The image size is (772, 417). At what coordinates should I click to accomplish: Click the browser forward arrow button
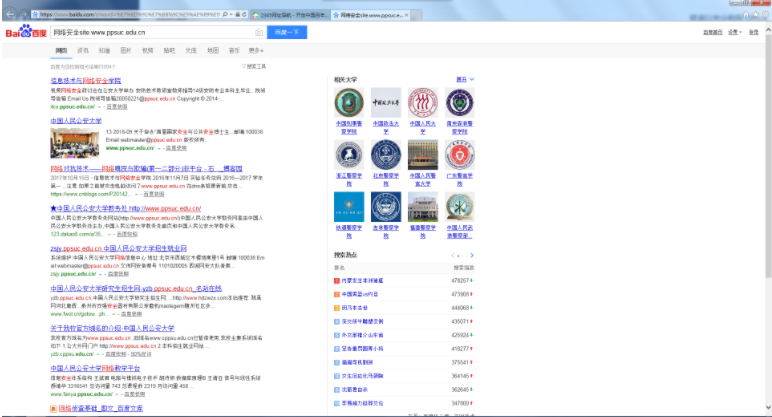point(23,15)
